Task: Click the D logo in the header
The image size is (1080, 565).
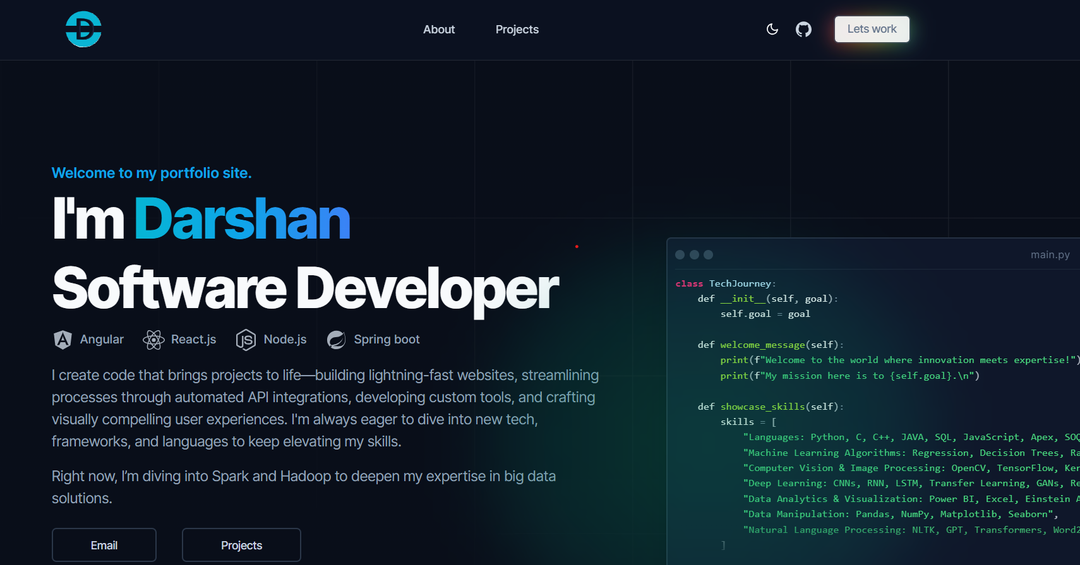Action: pos(83,30)
